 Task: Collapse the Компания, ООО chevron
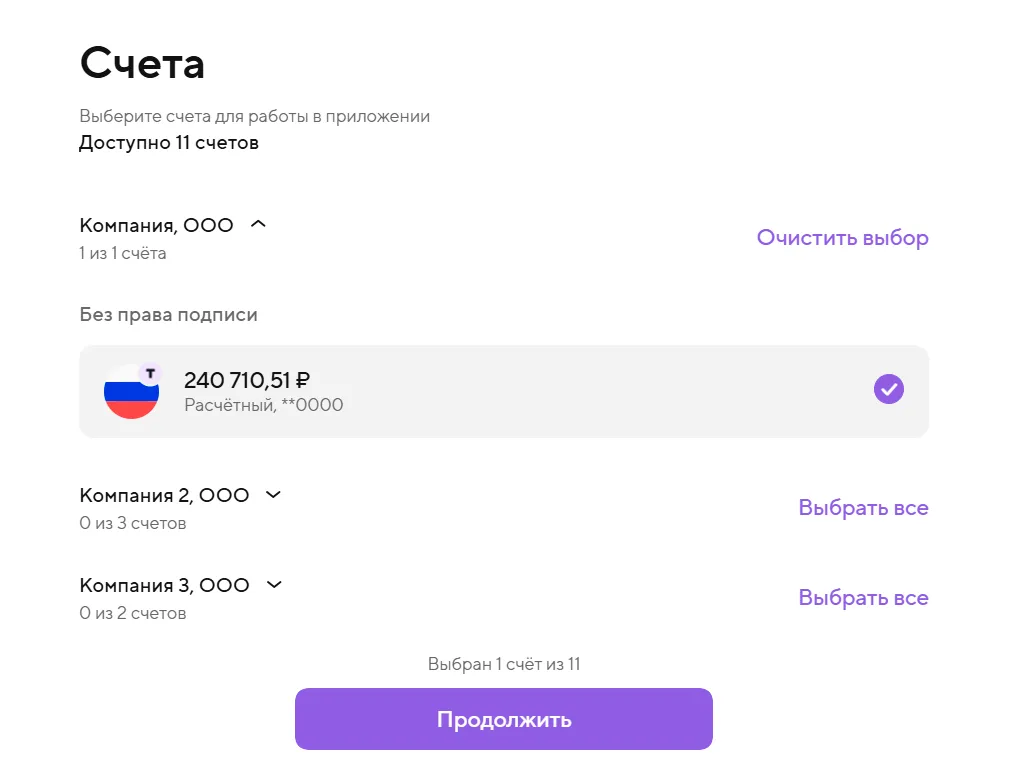tap(258, 225)
